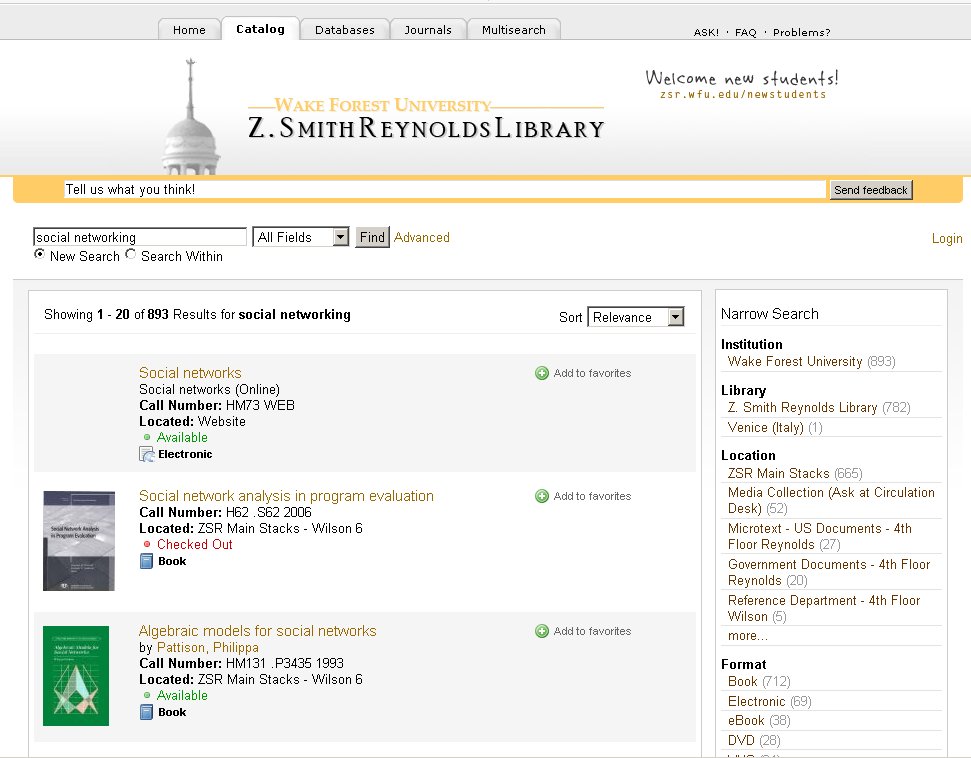This screenshot has height=758, width=971.
Task: Open the Social networks result title
Action: pyautogui.click(x=190, y=373)
